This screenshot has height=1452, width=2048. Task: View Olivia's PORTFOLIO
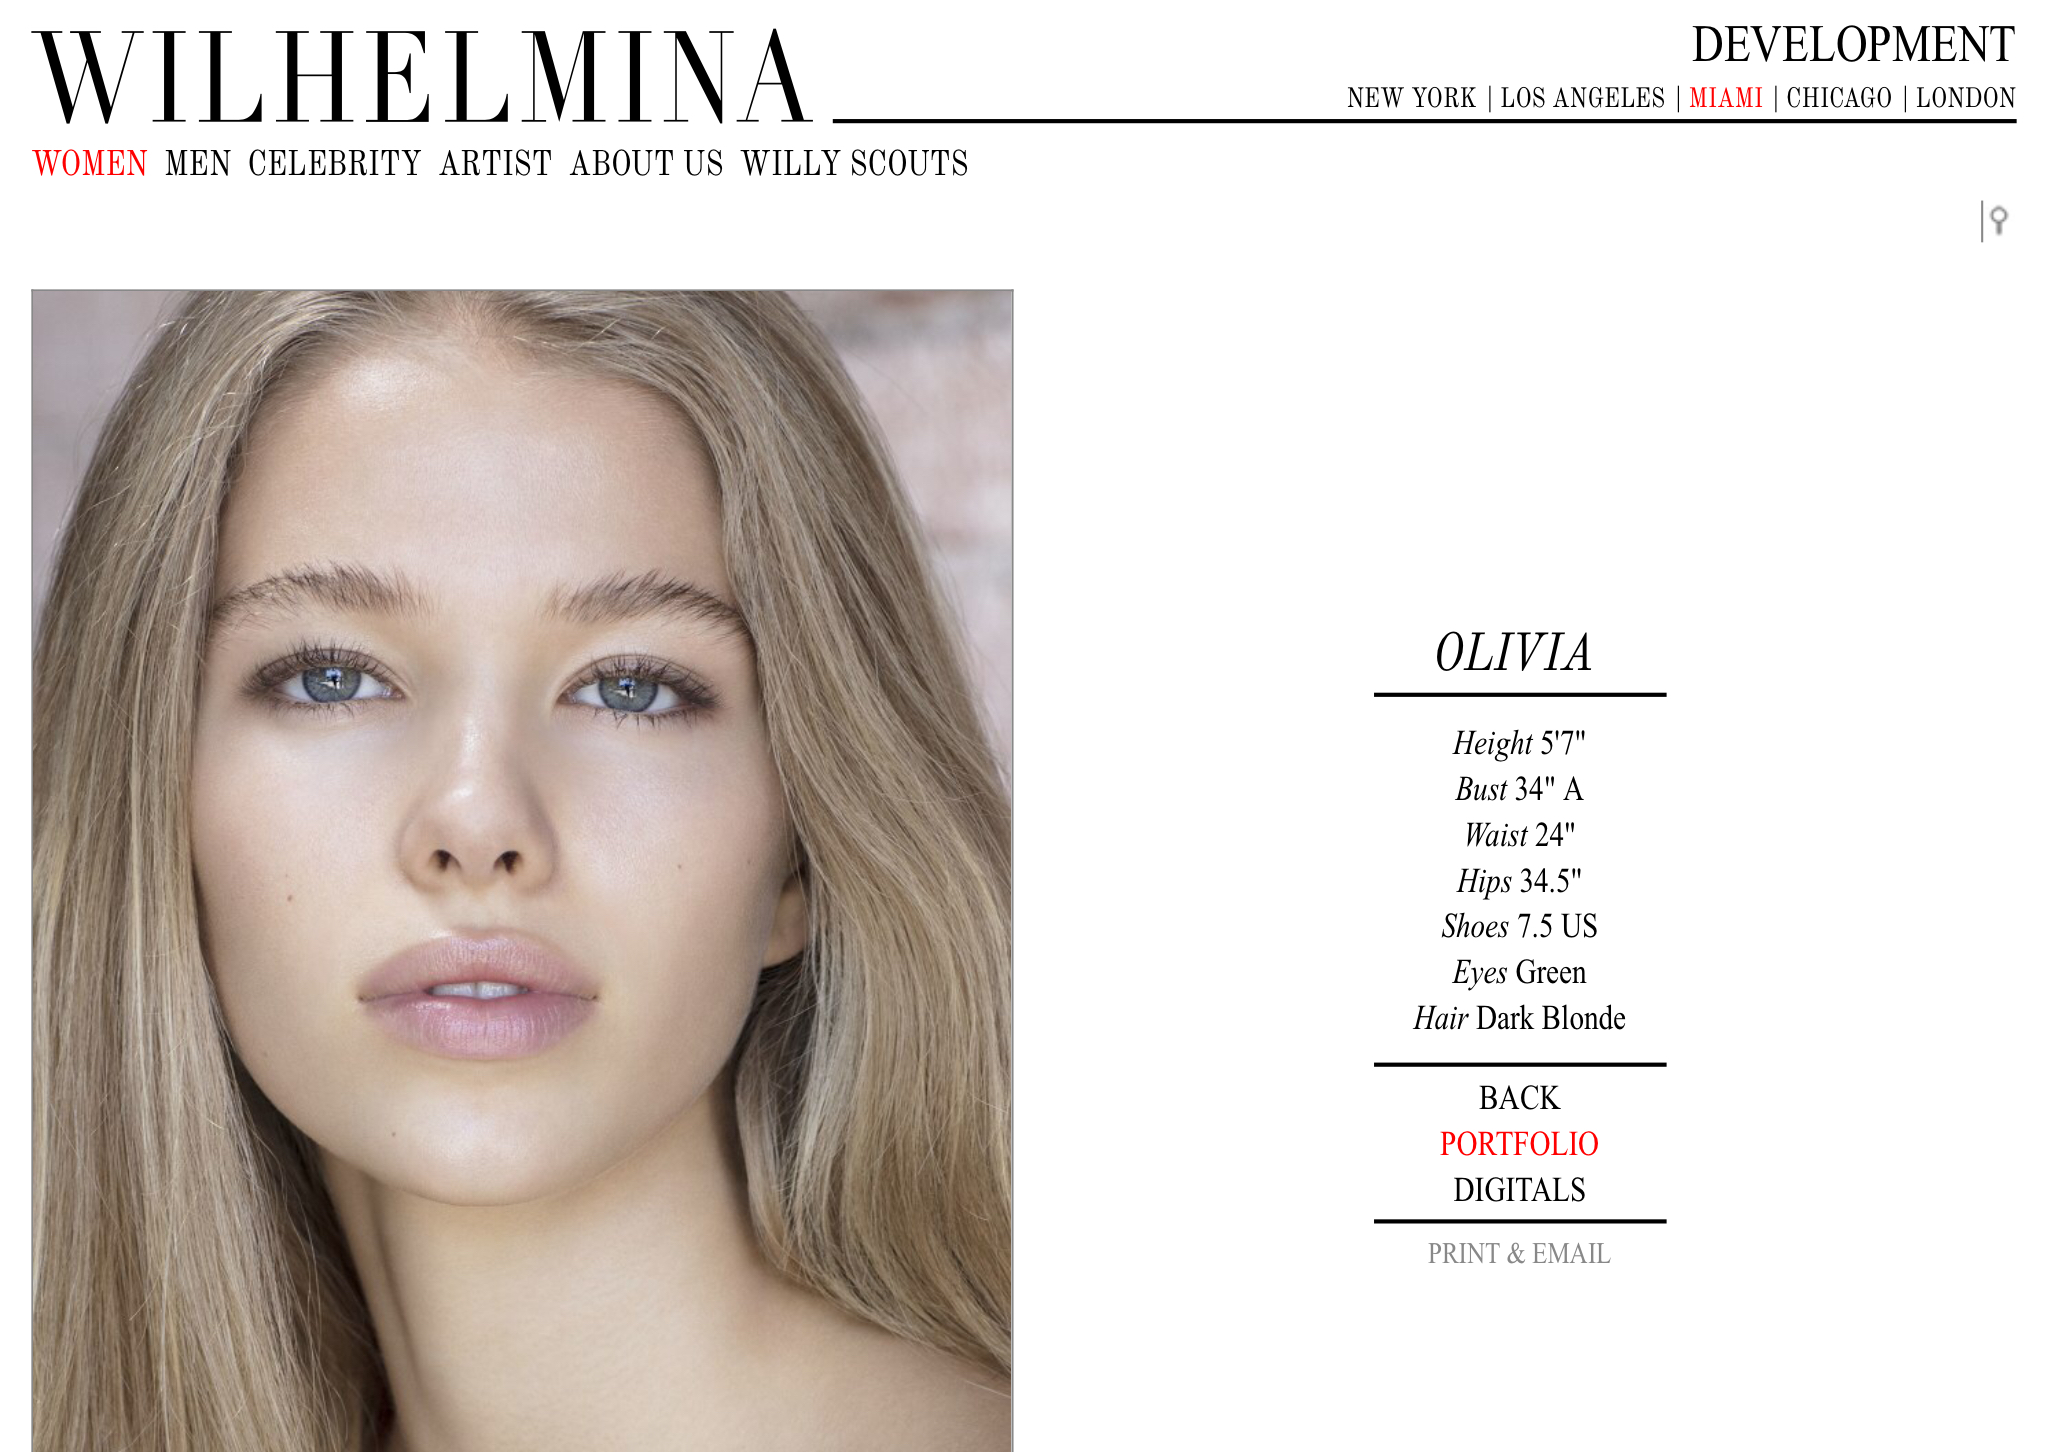[x=1519, y=1144]
